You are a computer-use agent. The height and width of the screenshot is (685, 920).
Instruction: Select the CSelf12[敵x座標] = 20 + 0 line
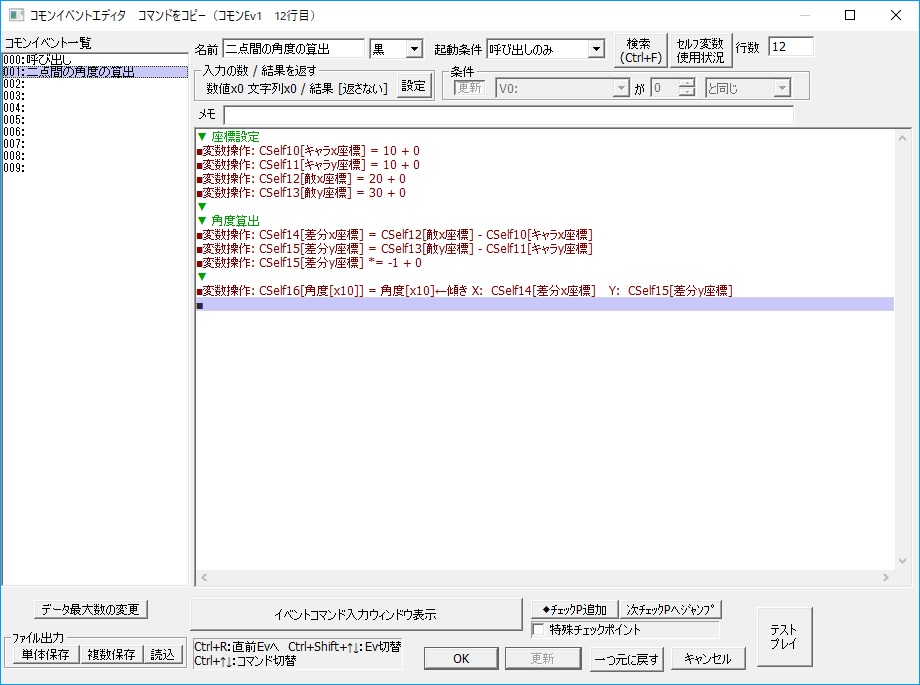544,179
